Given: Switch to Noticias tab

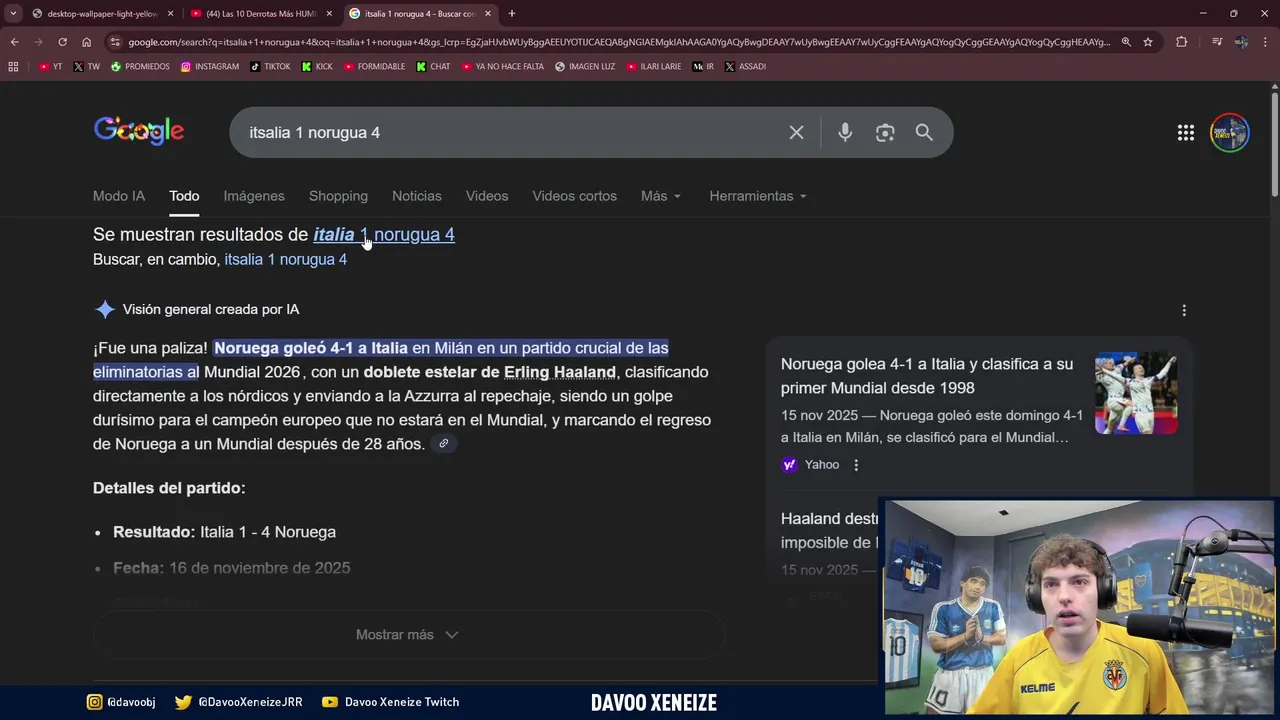Looking at the screenshot, I should (x=417, y=196).
